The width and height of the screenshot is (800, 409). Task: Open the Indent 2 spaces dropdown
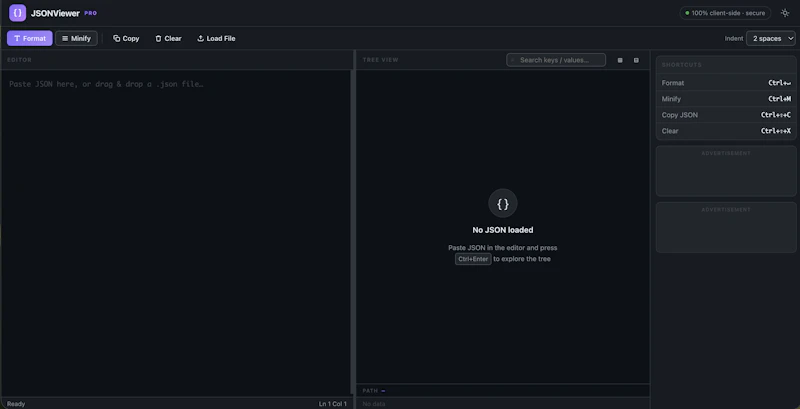point(770,38)
